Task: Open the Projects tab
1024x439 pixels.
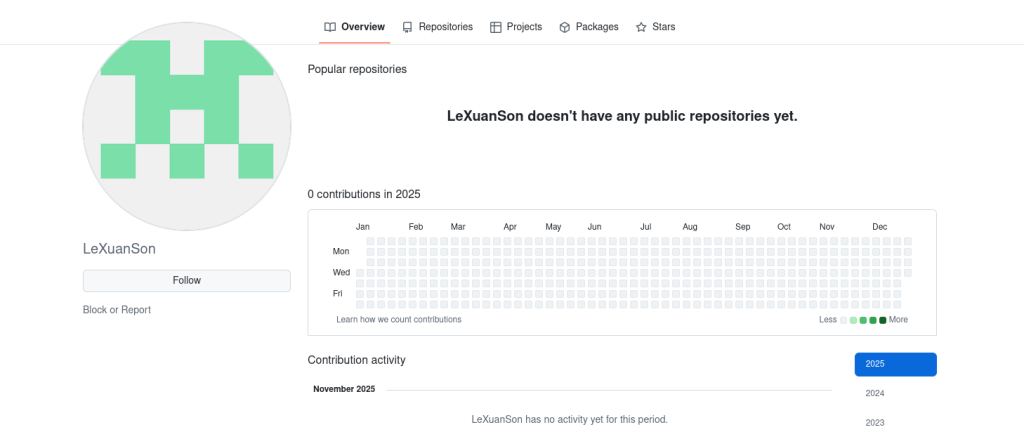Action: pyautogui.click(x=524, y=27)
